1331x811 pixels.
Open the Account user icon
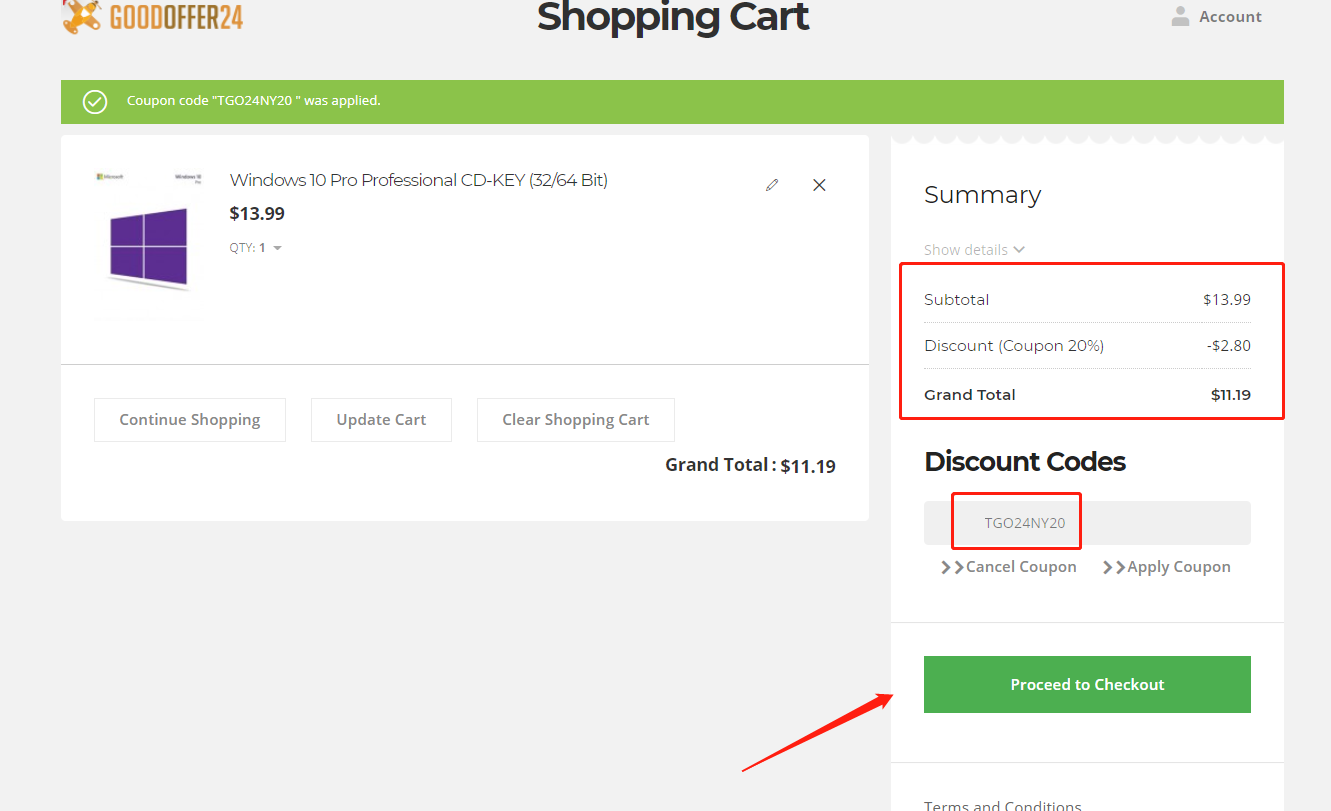(1181, 16)
